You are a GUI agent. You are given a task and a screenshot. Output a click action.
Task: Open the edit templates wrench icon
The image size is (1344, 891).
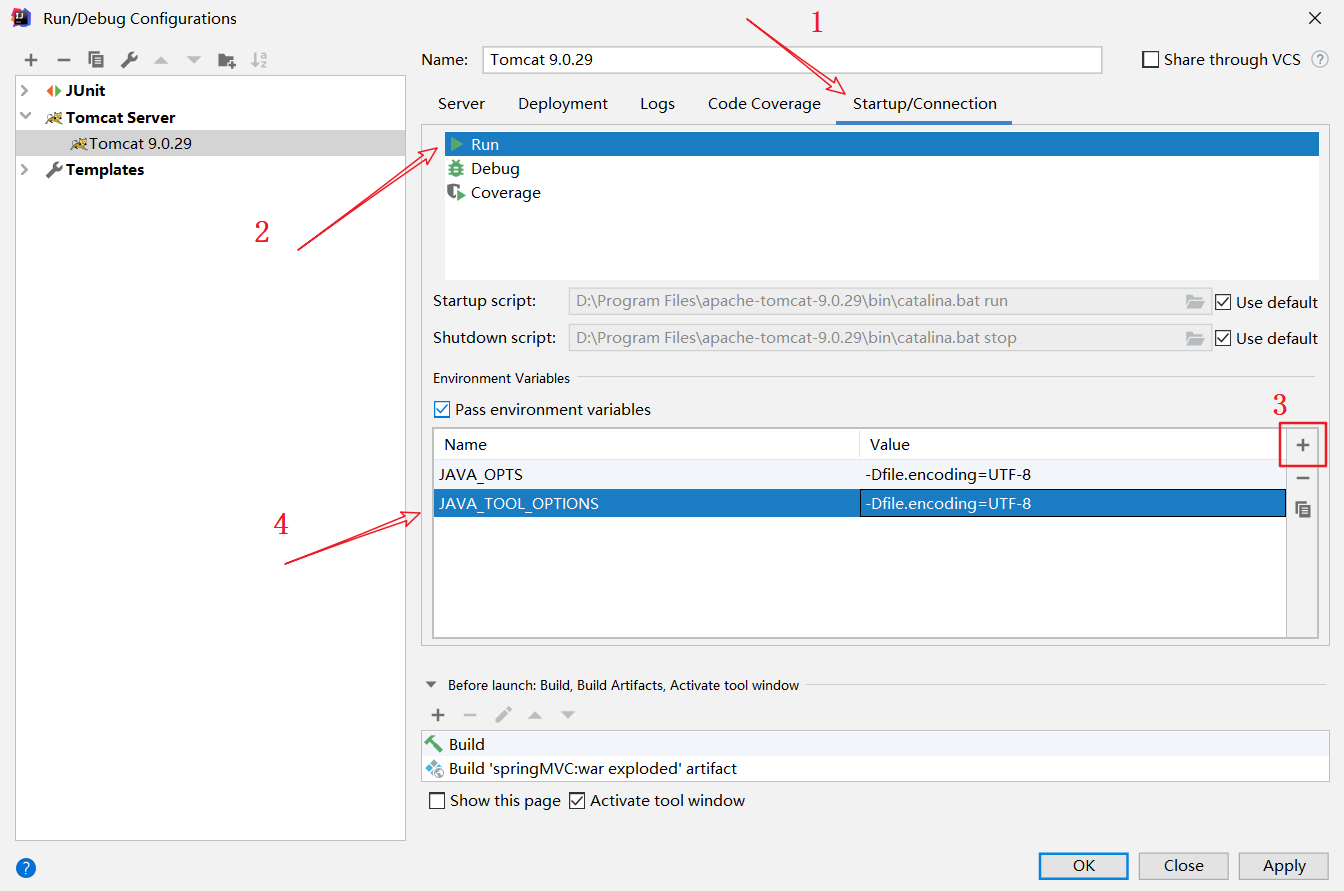(129, 60)
